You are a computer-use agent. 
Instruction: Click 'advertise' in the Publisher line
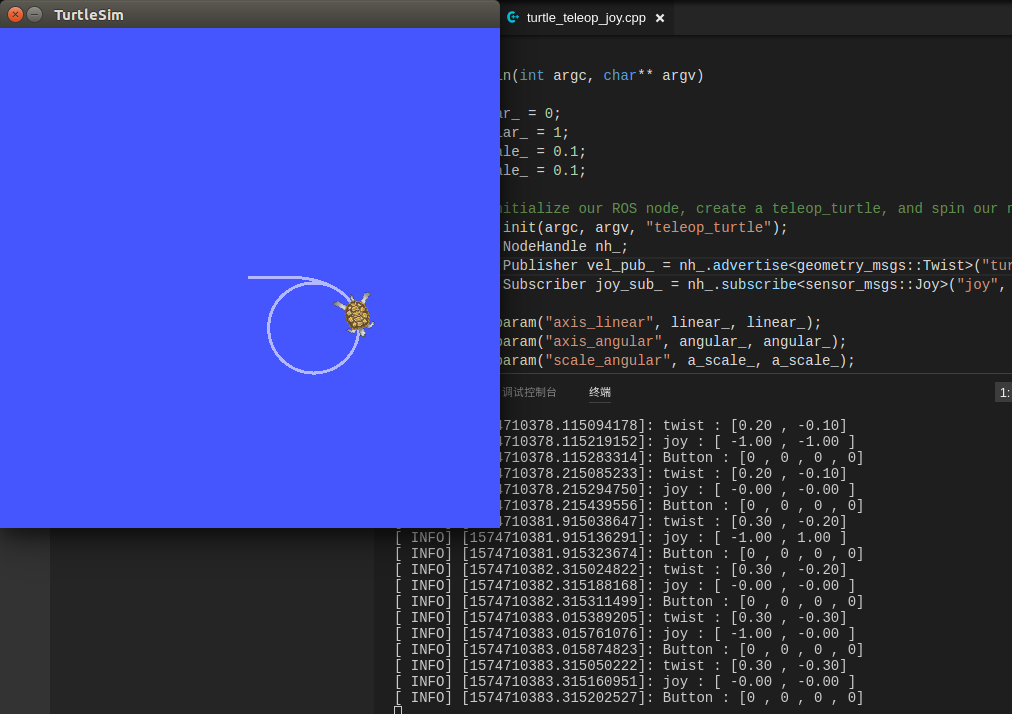click(750, 265)
